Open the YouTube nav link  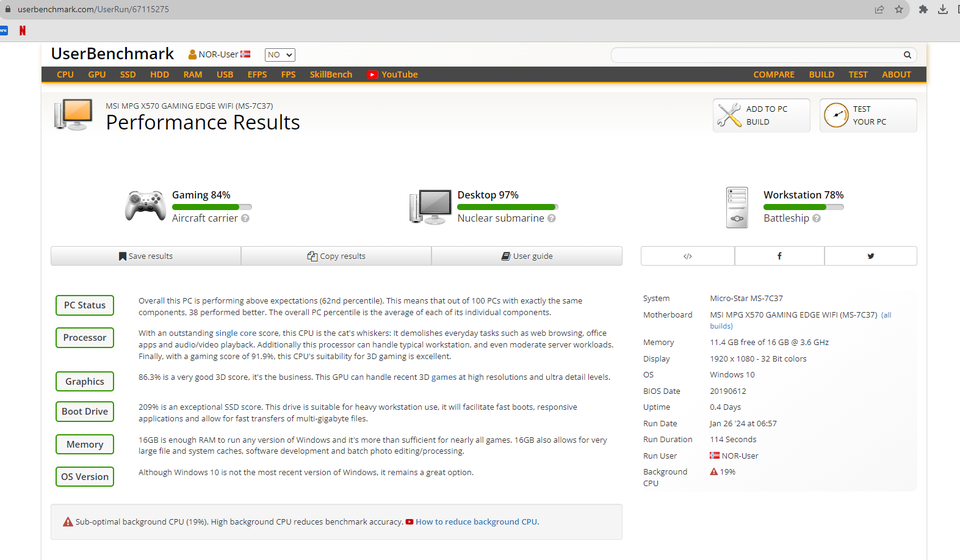pyautogui.click(x=392, y=75)
